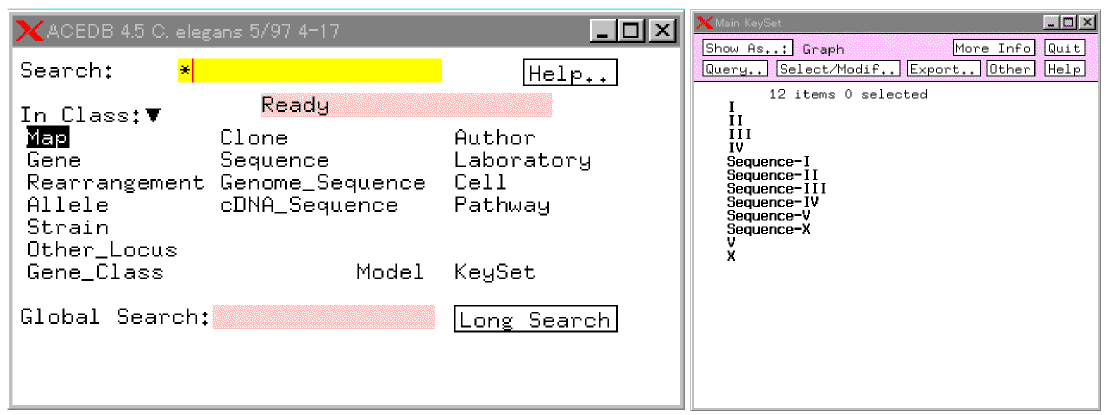Focus the Global Search text box
The height and width of the screenshot is (415, 1112).
pos(324,317)
